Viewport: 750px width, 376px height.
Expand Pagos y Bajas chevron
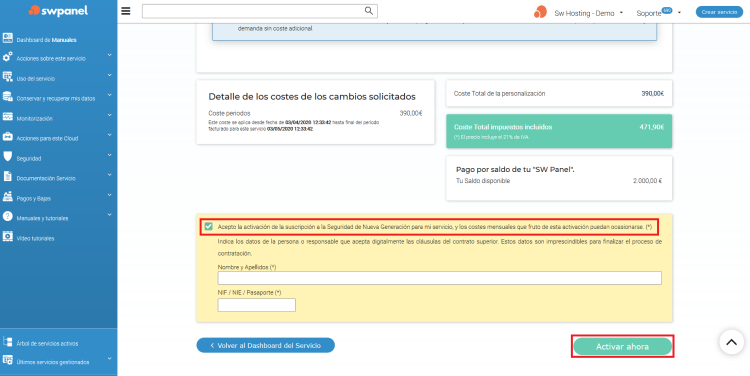pos(110,195)
